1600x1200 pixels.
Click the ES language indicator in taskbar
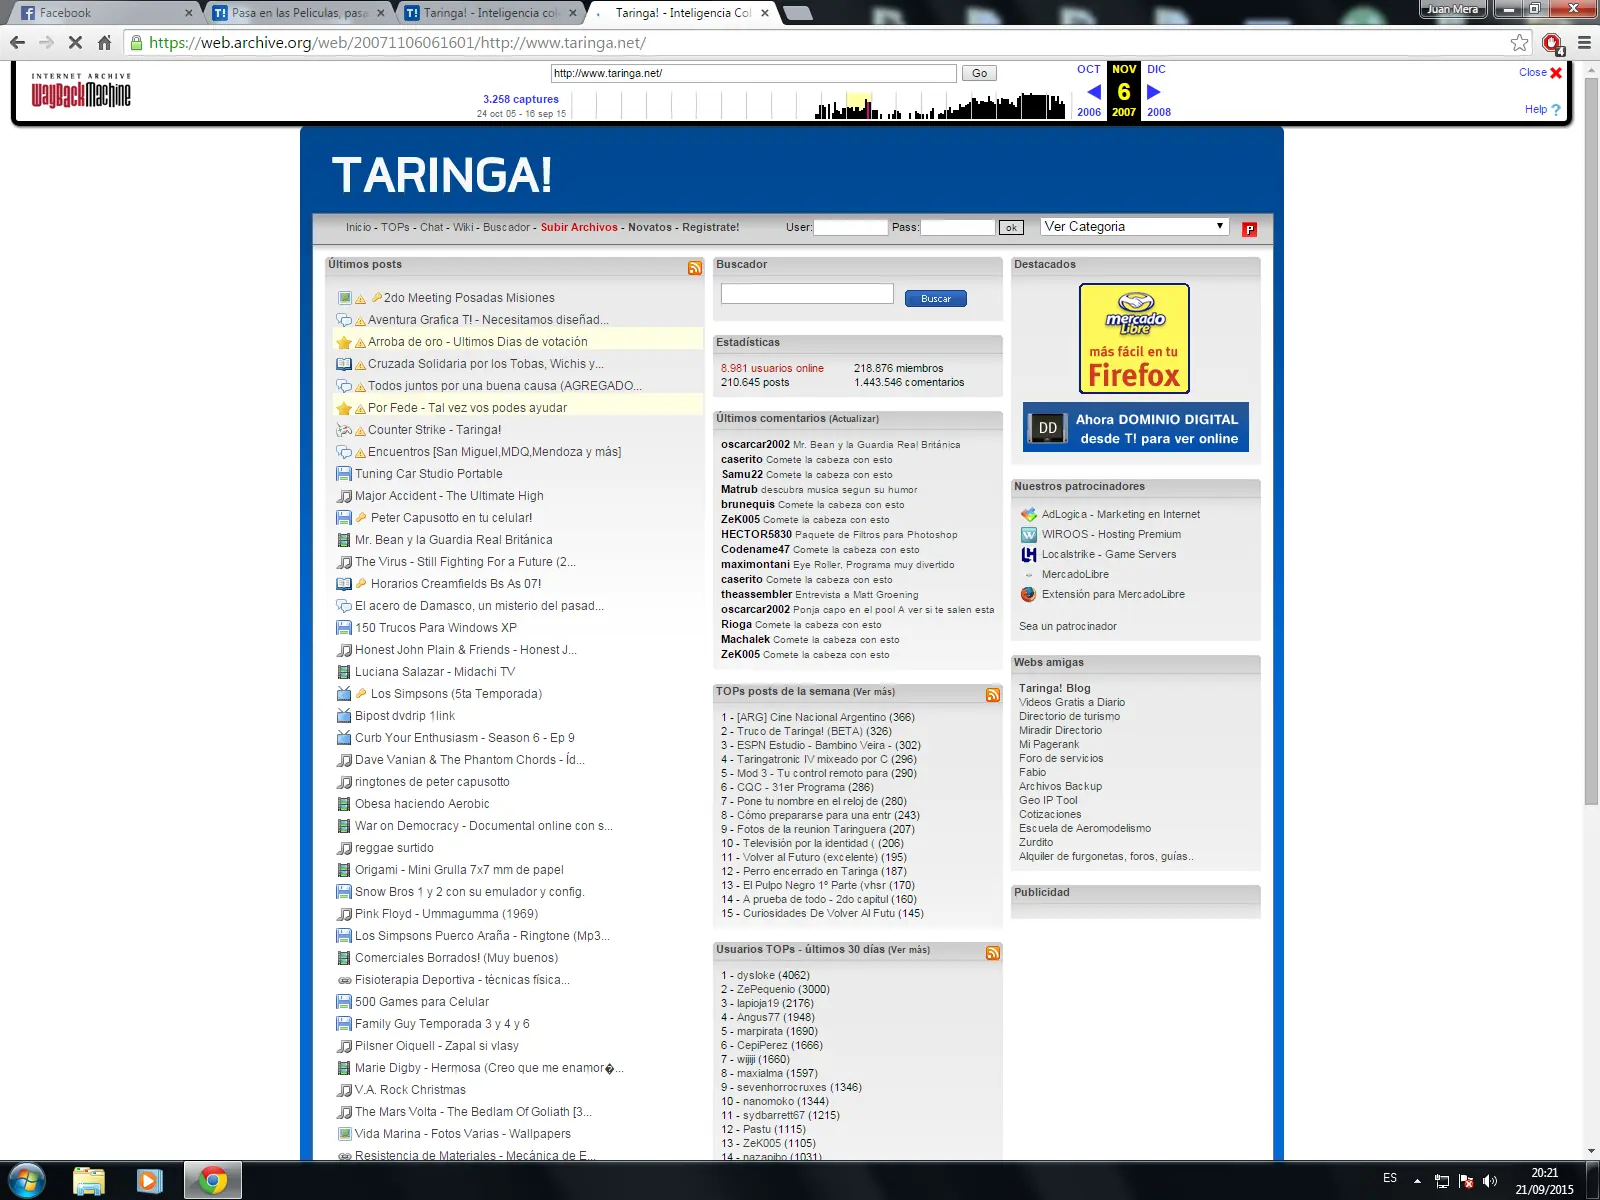[1390, 1178]
